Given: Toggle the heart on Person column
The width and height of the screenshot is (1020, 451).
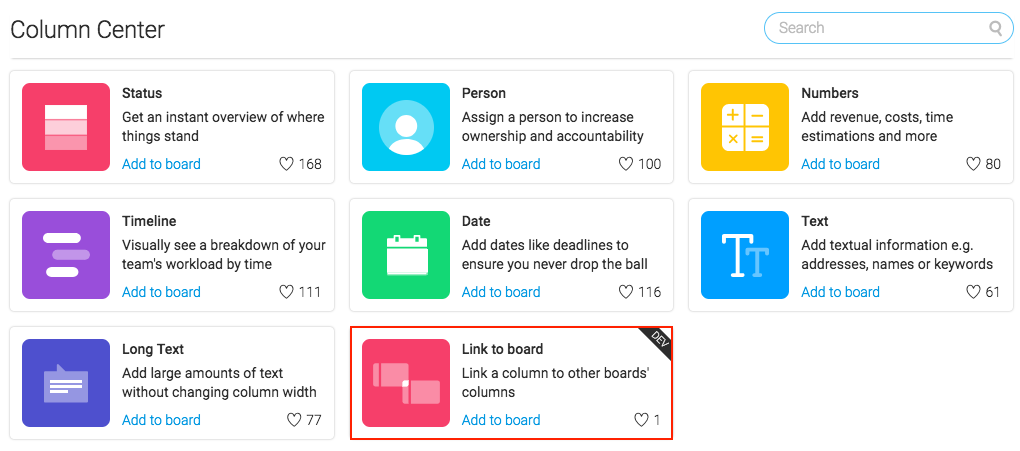Looking at the screenshot, I should click(x=626, y=164).
